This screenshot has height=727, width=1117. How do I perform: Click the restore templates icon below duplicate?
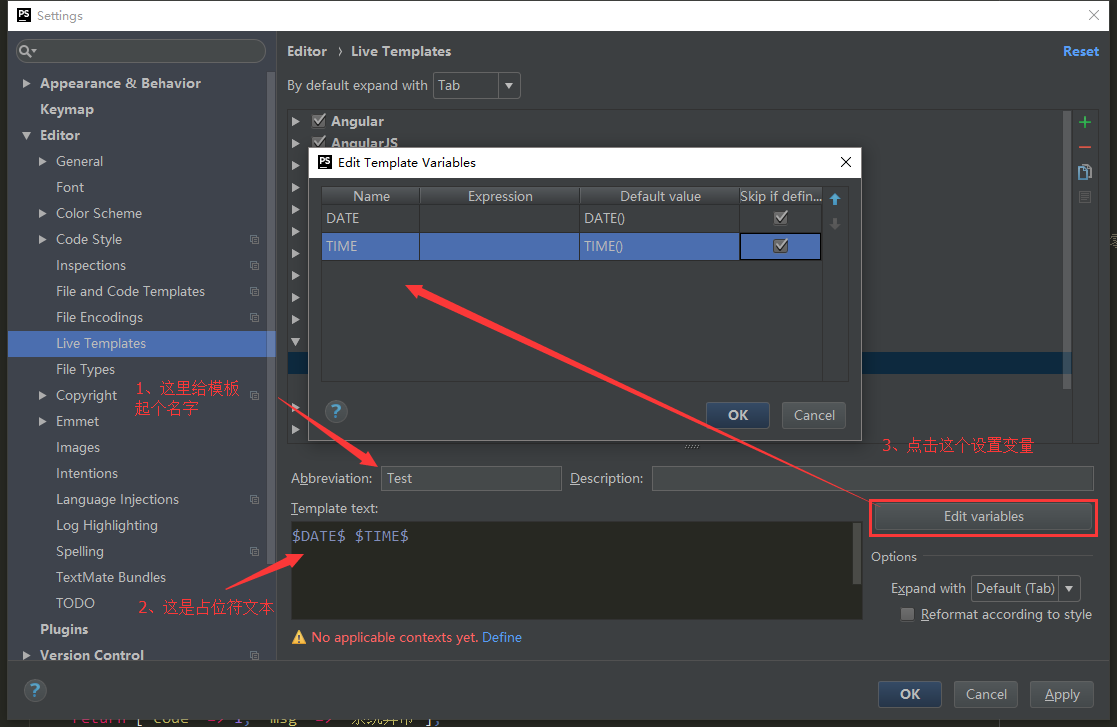coord(1084,195)
